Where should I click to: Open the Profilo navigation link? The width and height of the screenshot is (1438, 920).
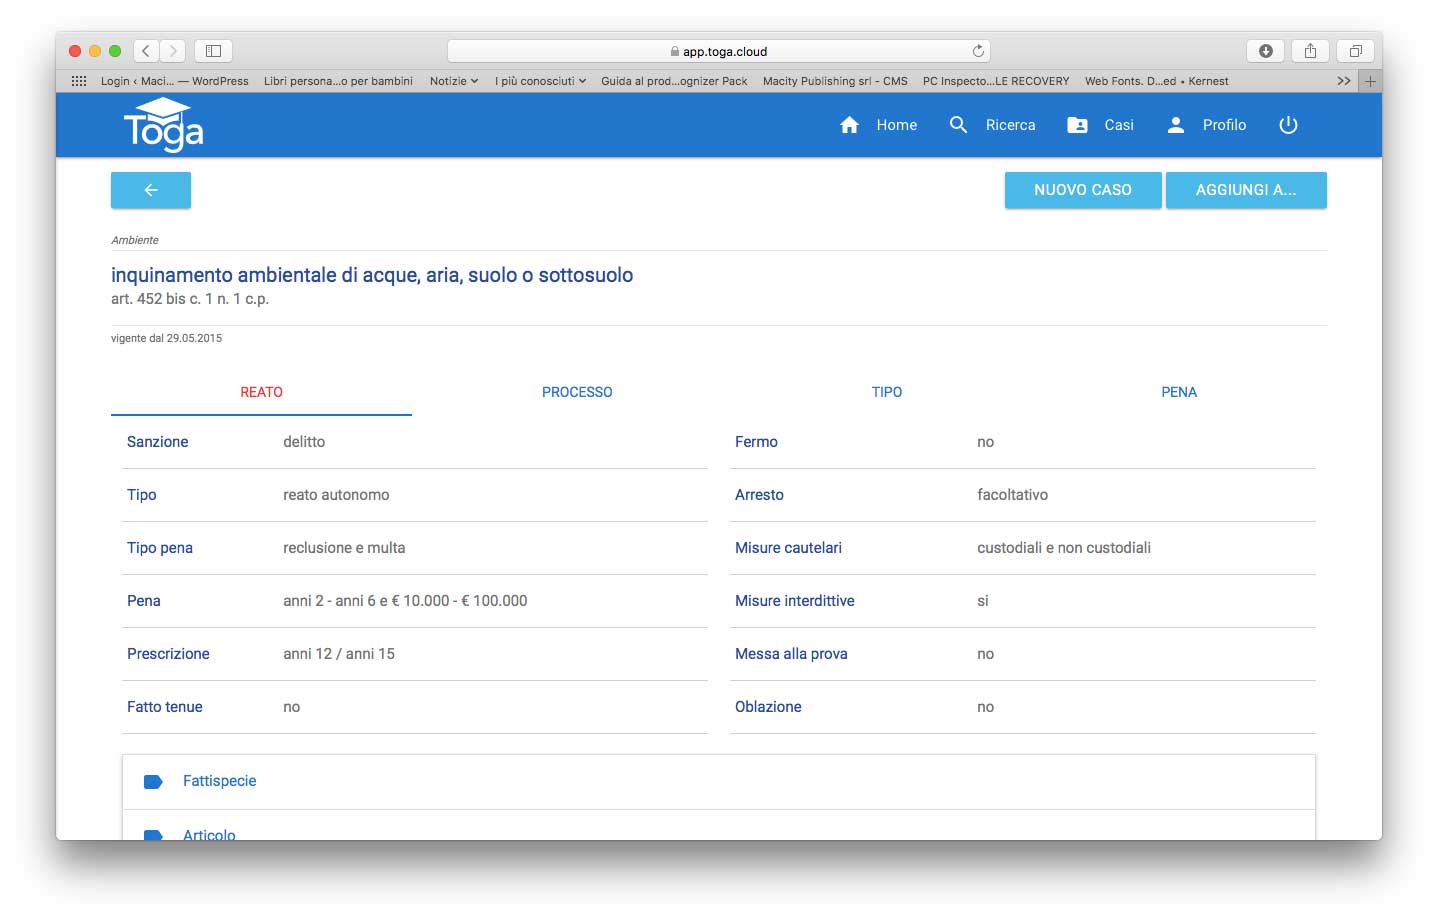coord(1224,125)
